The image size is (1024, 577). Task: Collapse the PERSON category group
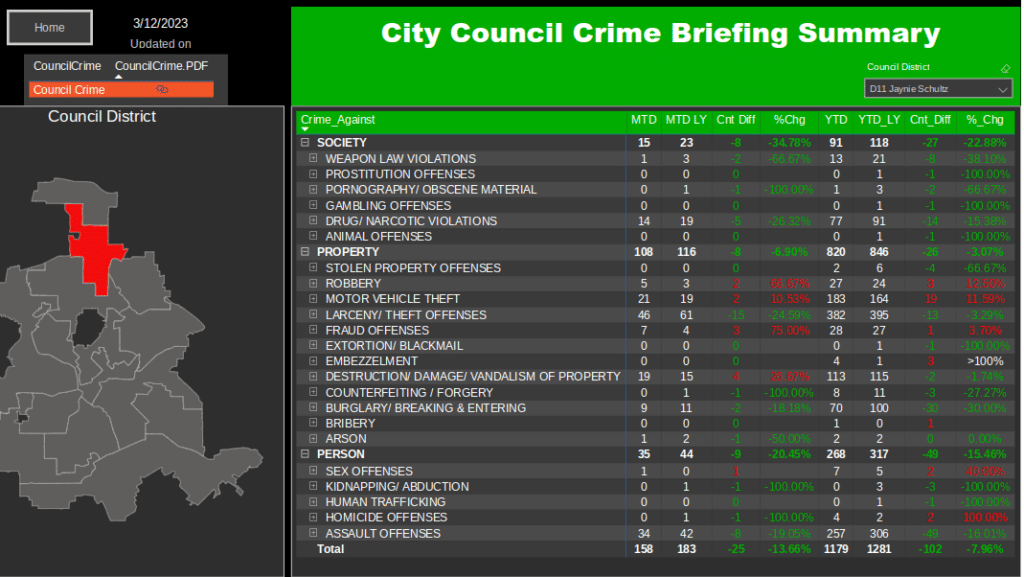[x=305, y=455]
